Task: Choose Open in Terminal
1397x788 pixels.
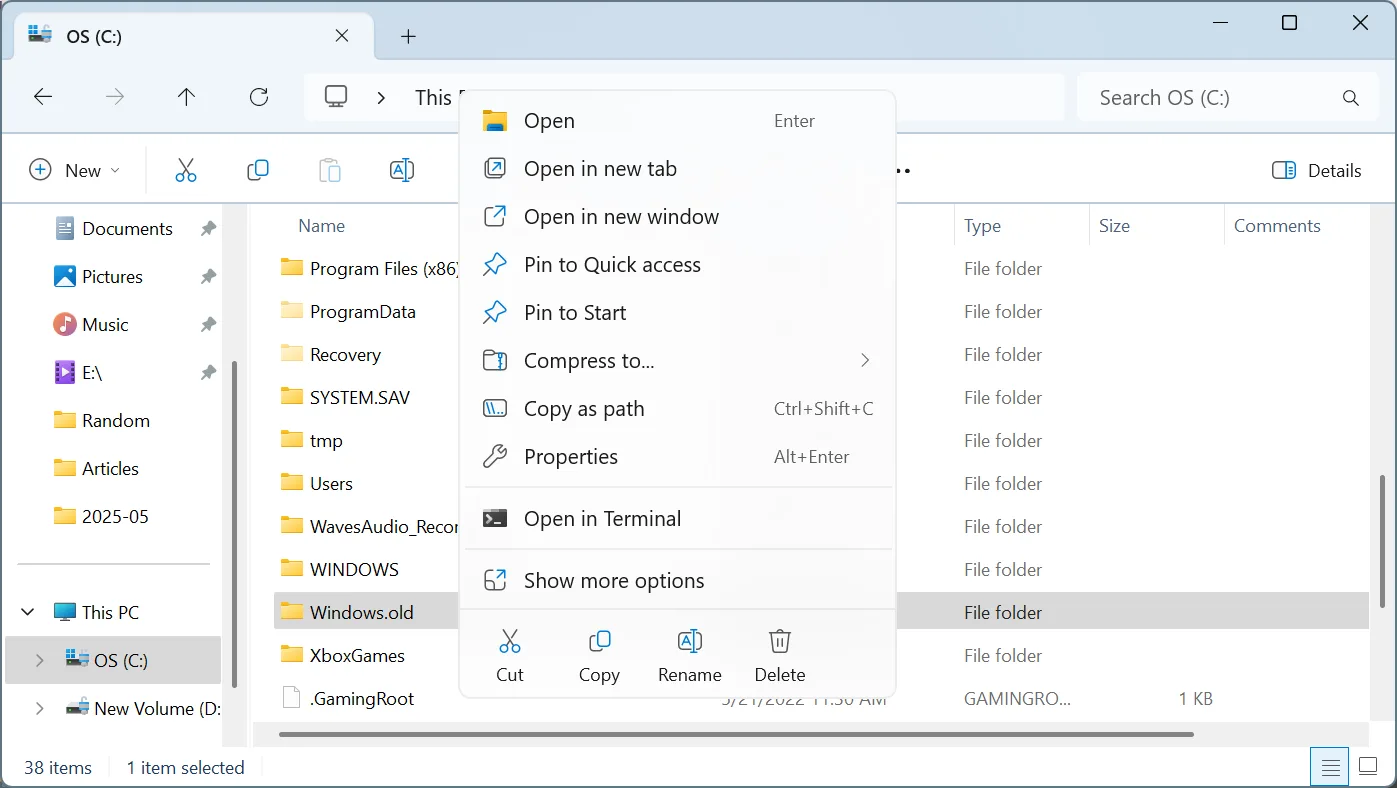Action: pos(677,519)
